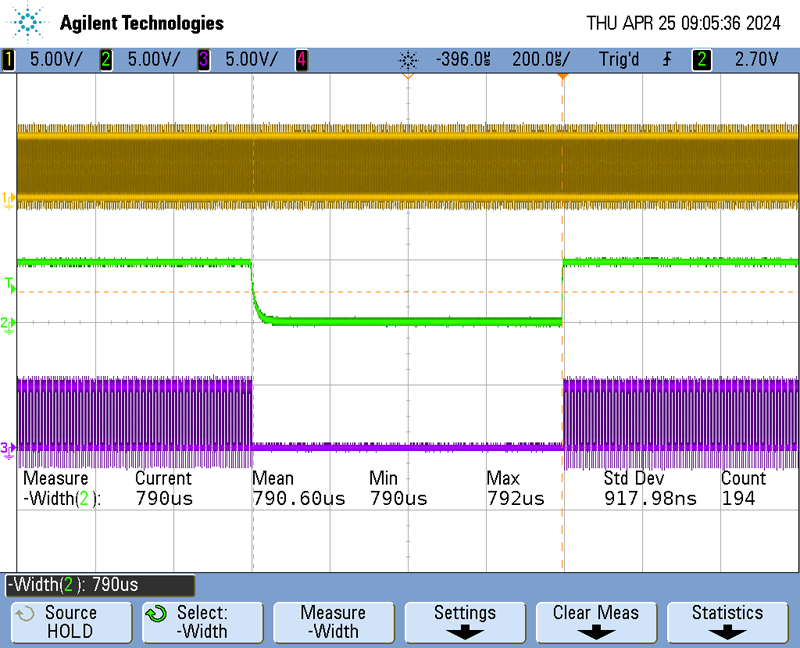Click the 200.0us/ time base readout
The height and width of the screenshot is (648, 800).
[541, 60]
